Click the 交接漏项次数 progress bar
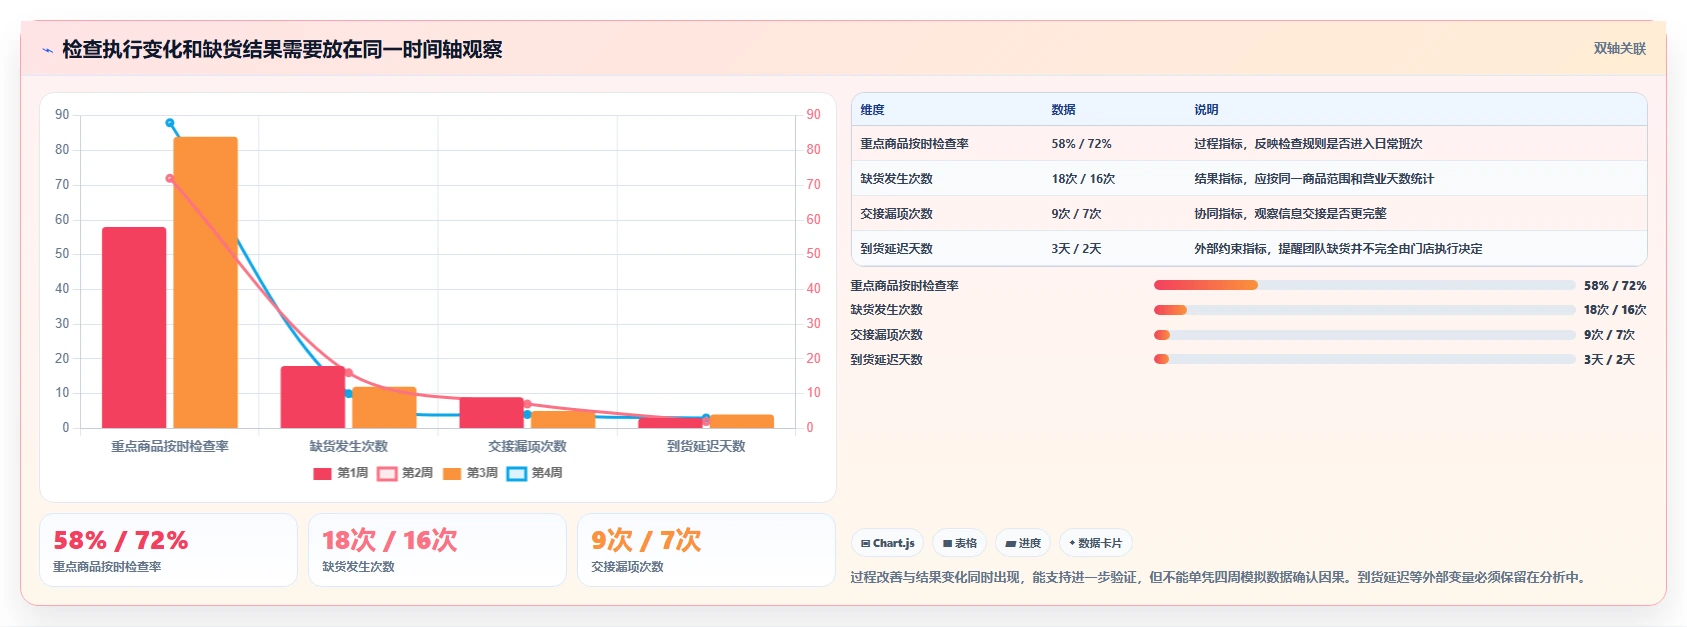The image size is (1687, 627). pyautogui.click(x=1364, y=335)
